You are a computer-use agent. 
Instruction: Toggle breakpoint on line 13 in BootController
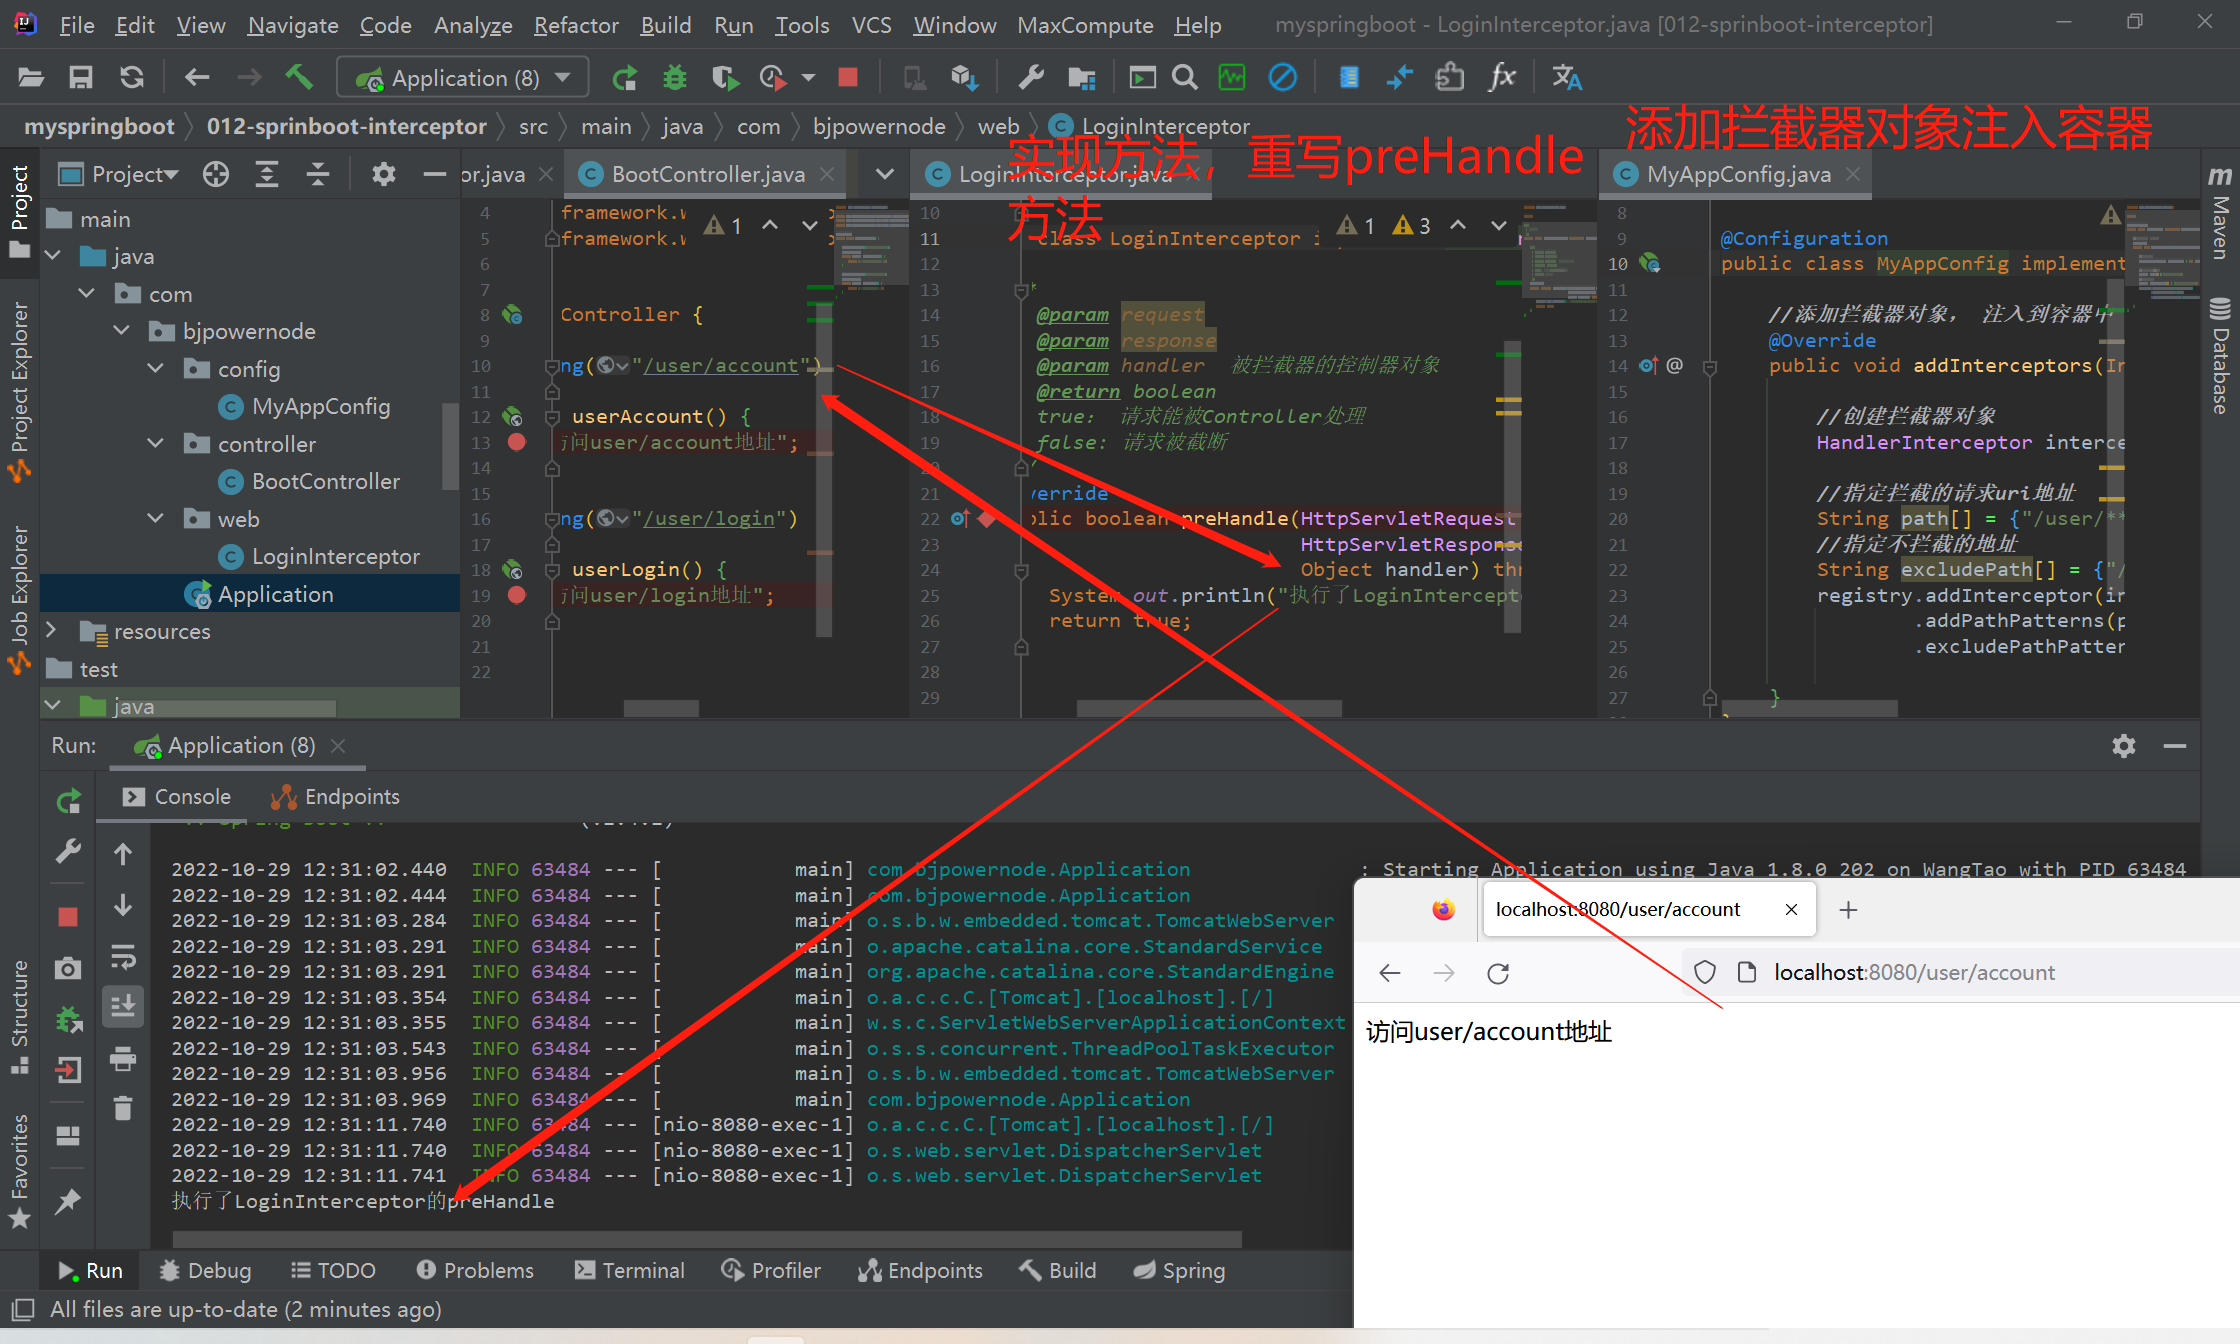pos(517,442)
